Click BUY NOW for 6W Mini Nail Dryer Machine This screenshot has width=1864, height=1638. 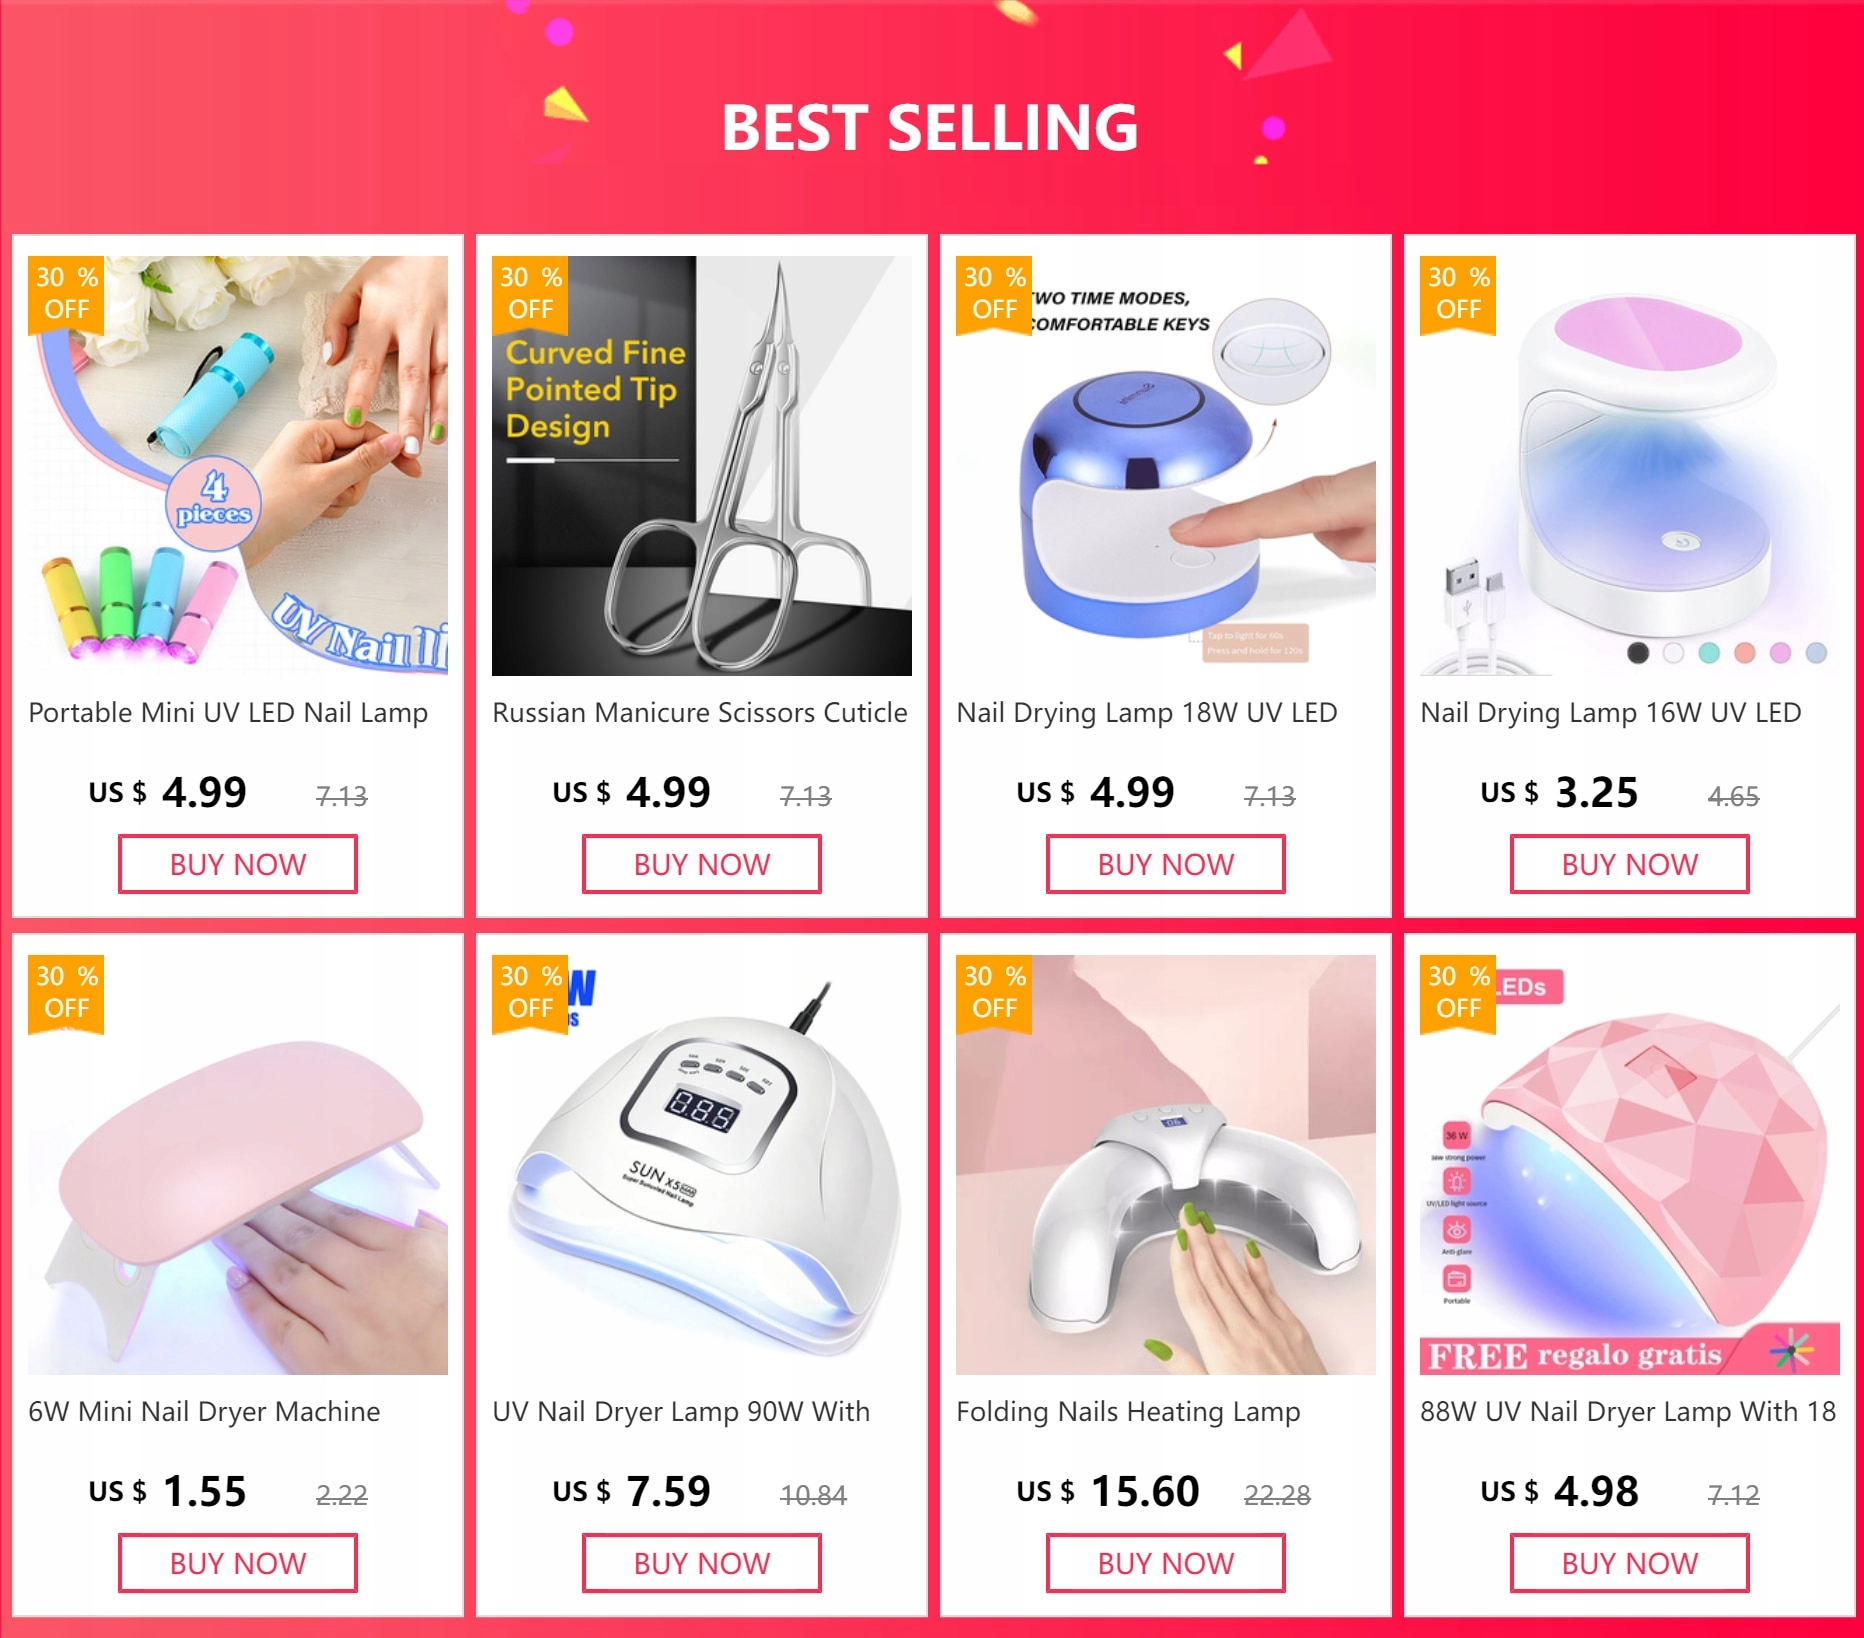pyautogui.click(x=238, y=1563)
